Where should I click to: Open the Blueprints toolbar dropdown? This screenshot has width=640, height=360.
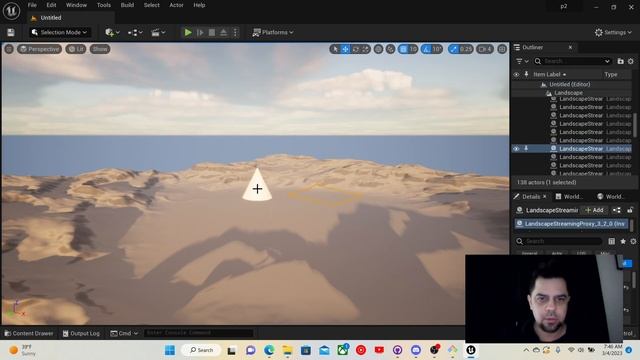(x=135, y=32)
